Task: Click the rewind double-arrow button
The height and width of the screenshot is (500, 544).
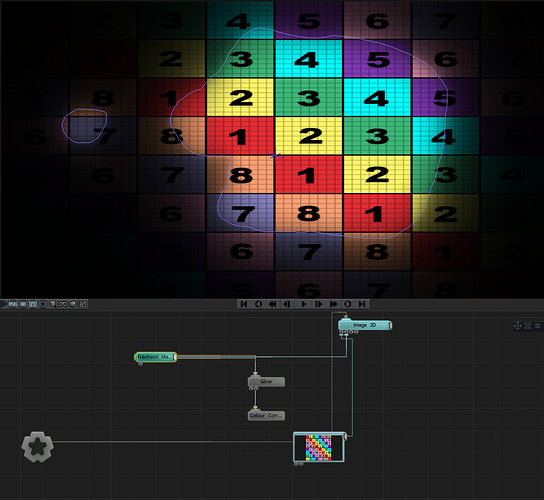Action: click(273, 304)
